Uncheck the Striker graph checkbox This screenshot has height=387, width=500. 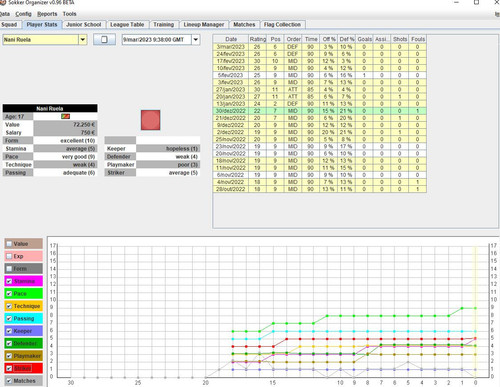tap(9, 368)
